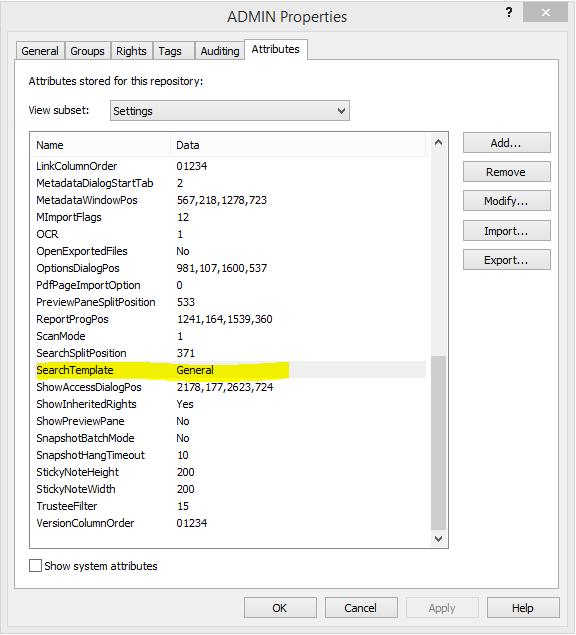Click the vertical scrollbar thumb

pos(438,443)
